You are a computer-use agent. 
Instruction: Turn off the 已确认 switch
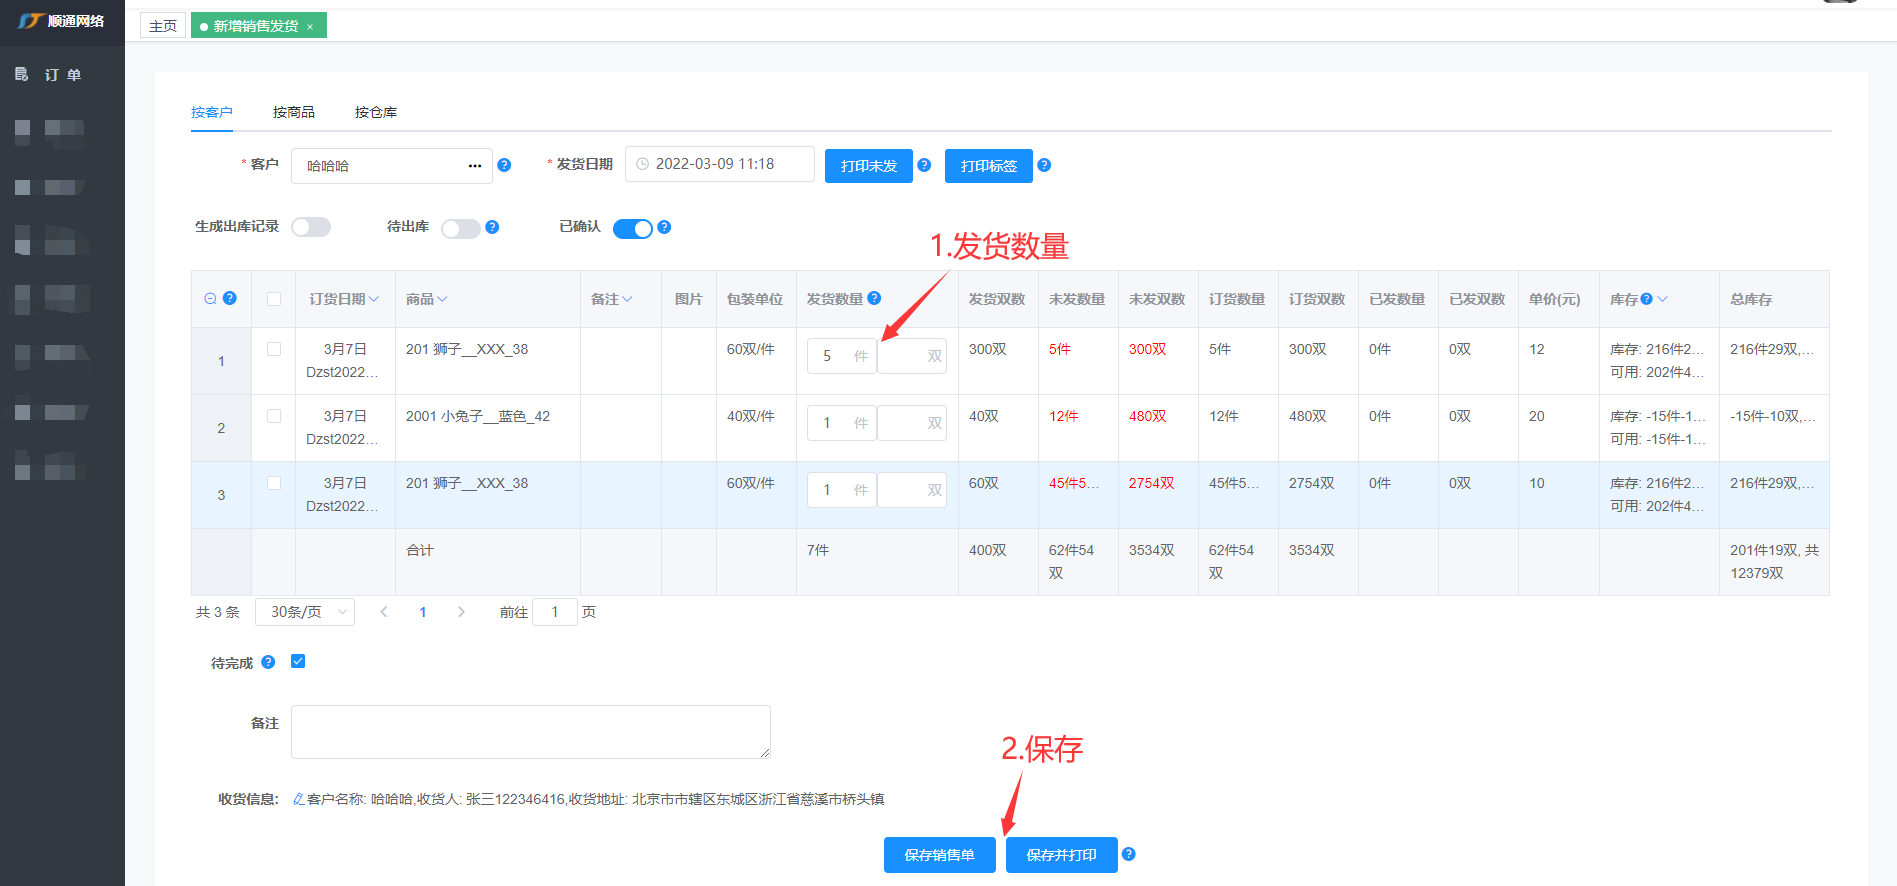tap(632, 228)
